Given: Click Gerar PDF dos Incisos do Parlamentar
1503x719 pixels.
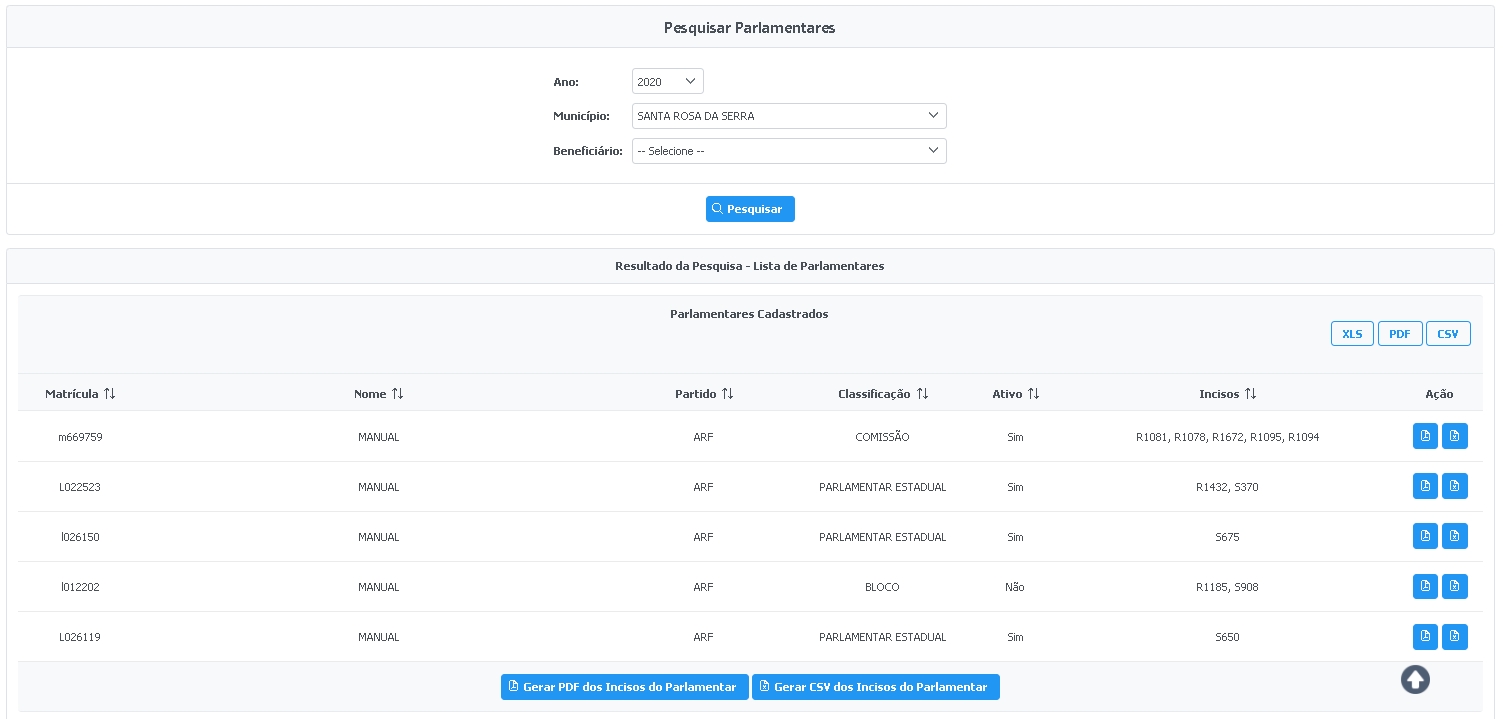Looking at the screenshot, I should tap(624, 687).
